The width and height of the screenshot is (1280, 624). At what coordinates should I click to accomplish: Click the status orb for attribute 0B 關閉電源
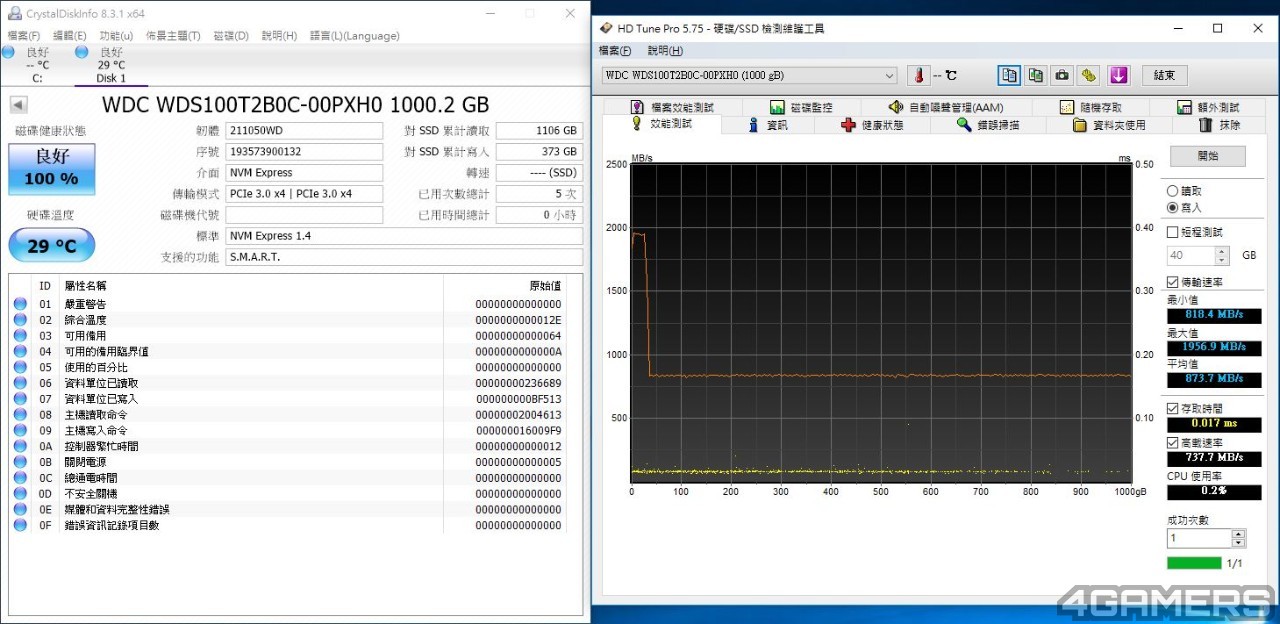[20, 462]
